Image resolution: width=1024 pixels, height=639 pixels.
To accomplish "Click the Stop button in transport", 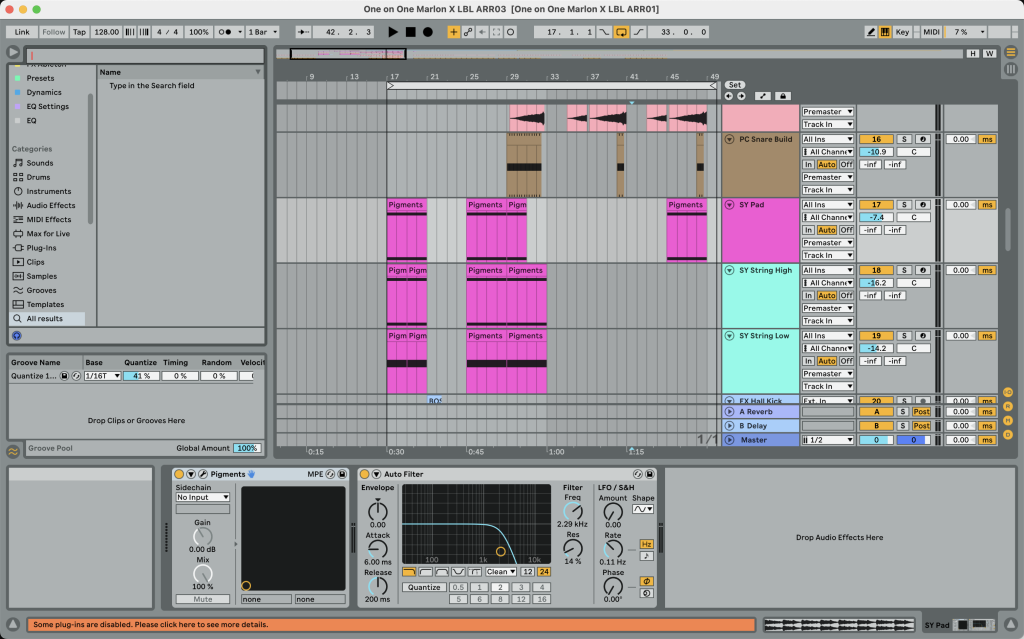I will [410, 32].
